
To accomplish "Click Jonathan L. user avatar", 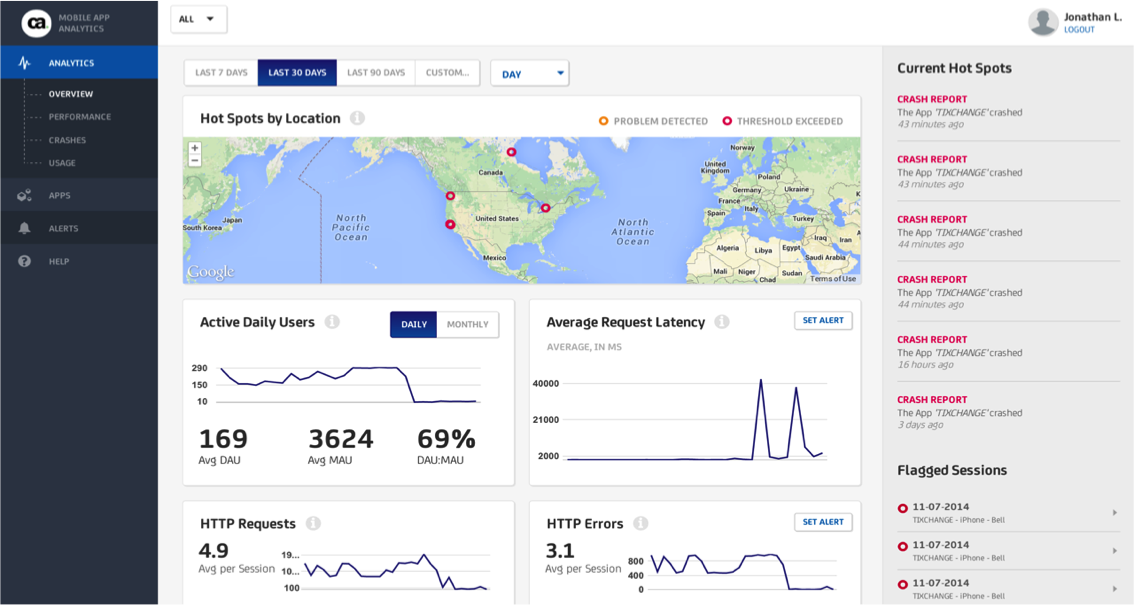I will click(x=1043, y=22).
